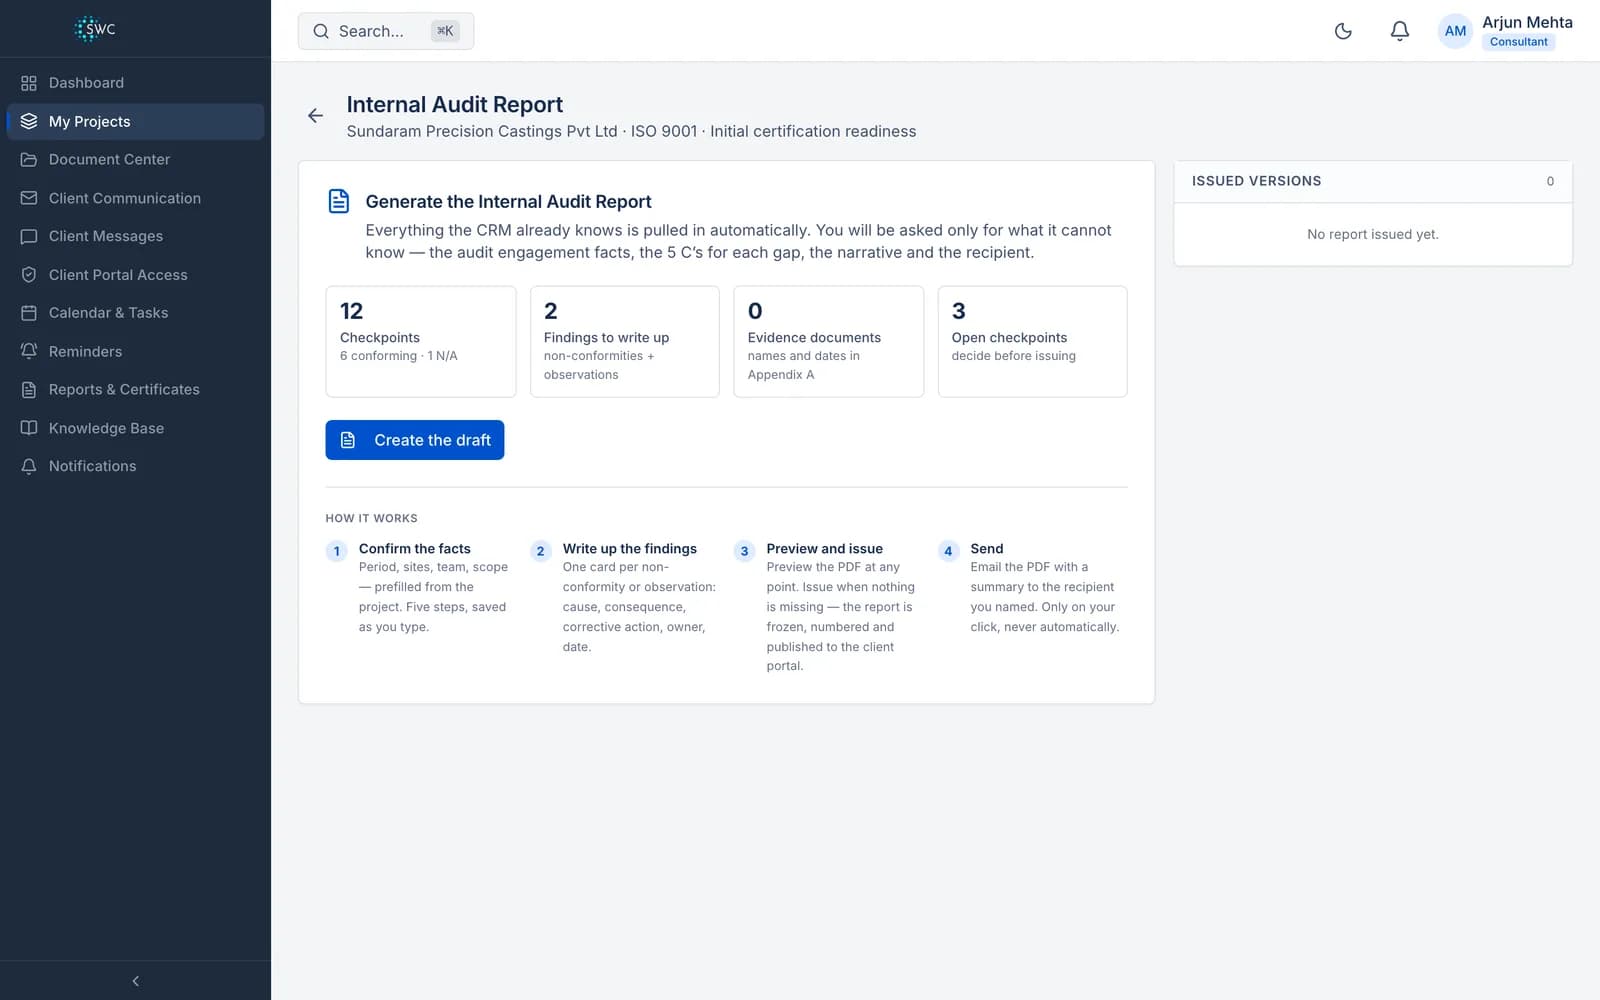Click the Consultant role badge
The width and height of the screenshot is (1600, 1000).
(x=1518, y=42)
